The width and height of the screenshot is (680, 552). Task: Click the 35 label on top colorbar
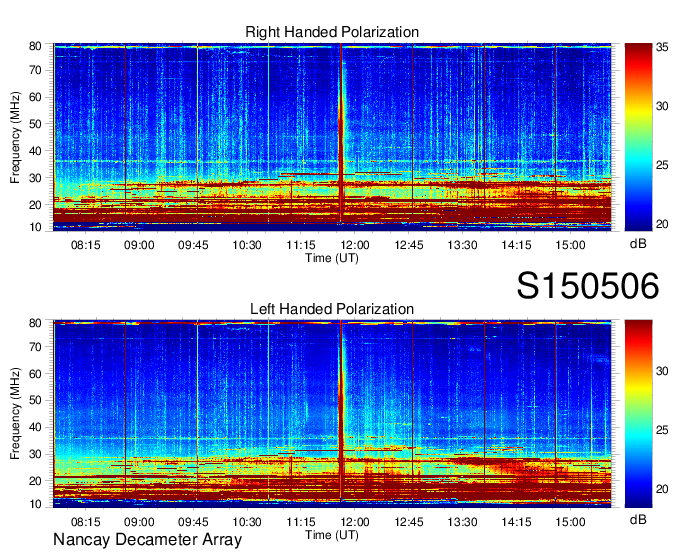pyautogui.click(x=662, y=47)
